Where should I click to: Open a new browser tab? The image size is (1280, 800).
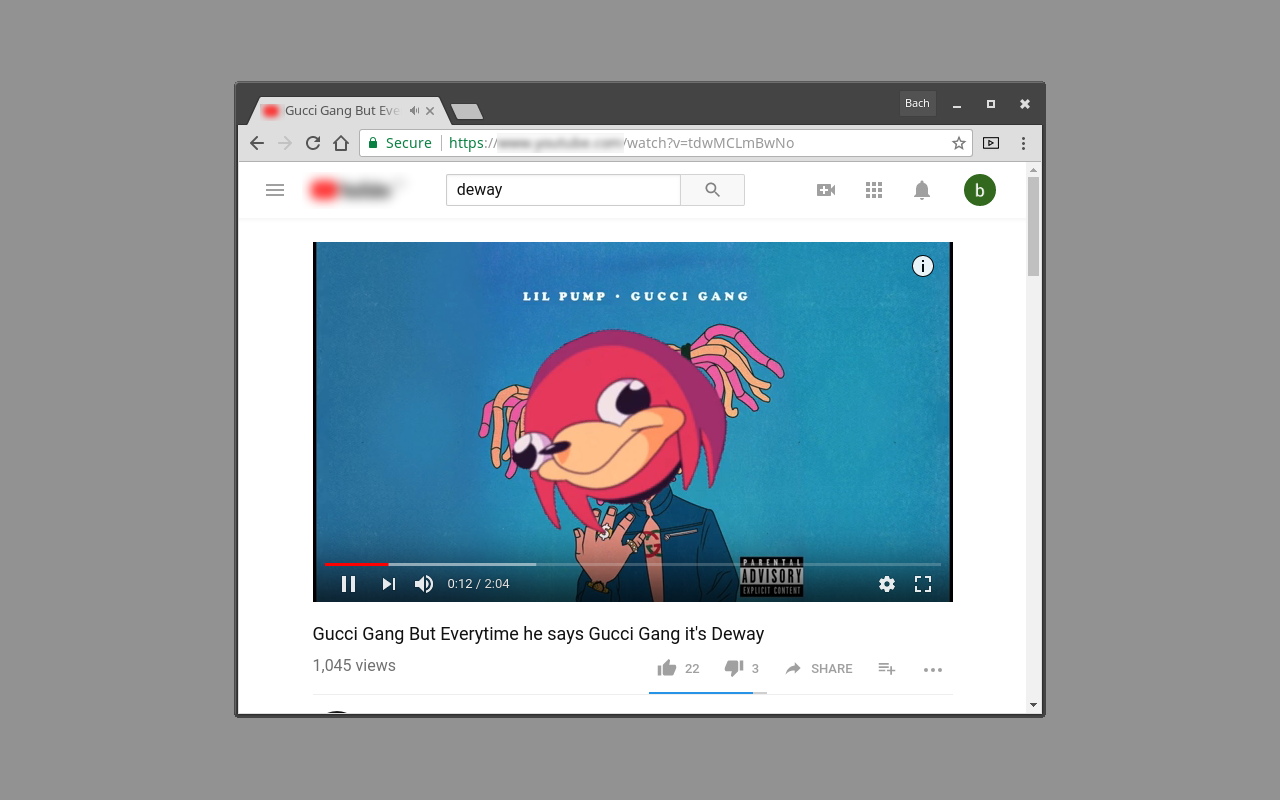pos(467,111)
